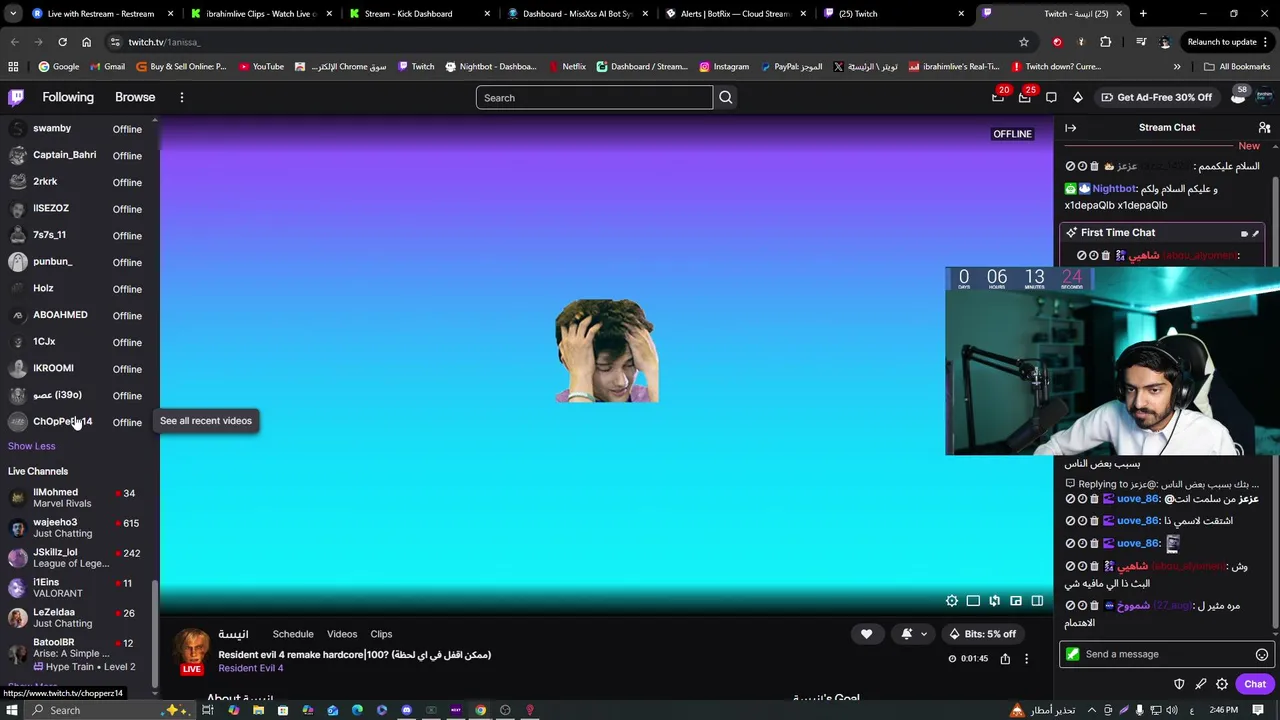Open the three-dot menu below stream
1280x720 pixels.
(x=1026, y=659)
